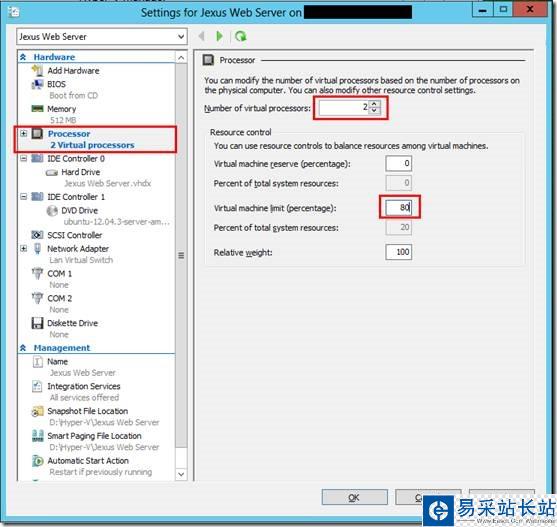Click the Memory chip icon

(37, 109)
